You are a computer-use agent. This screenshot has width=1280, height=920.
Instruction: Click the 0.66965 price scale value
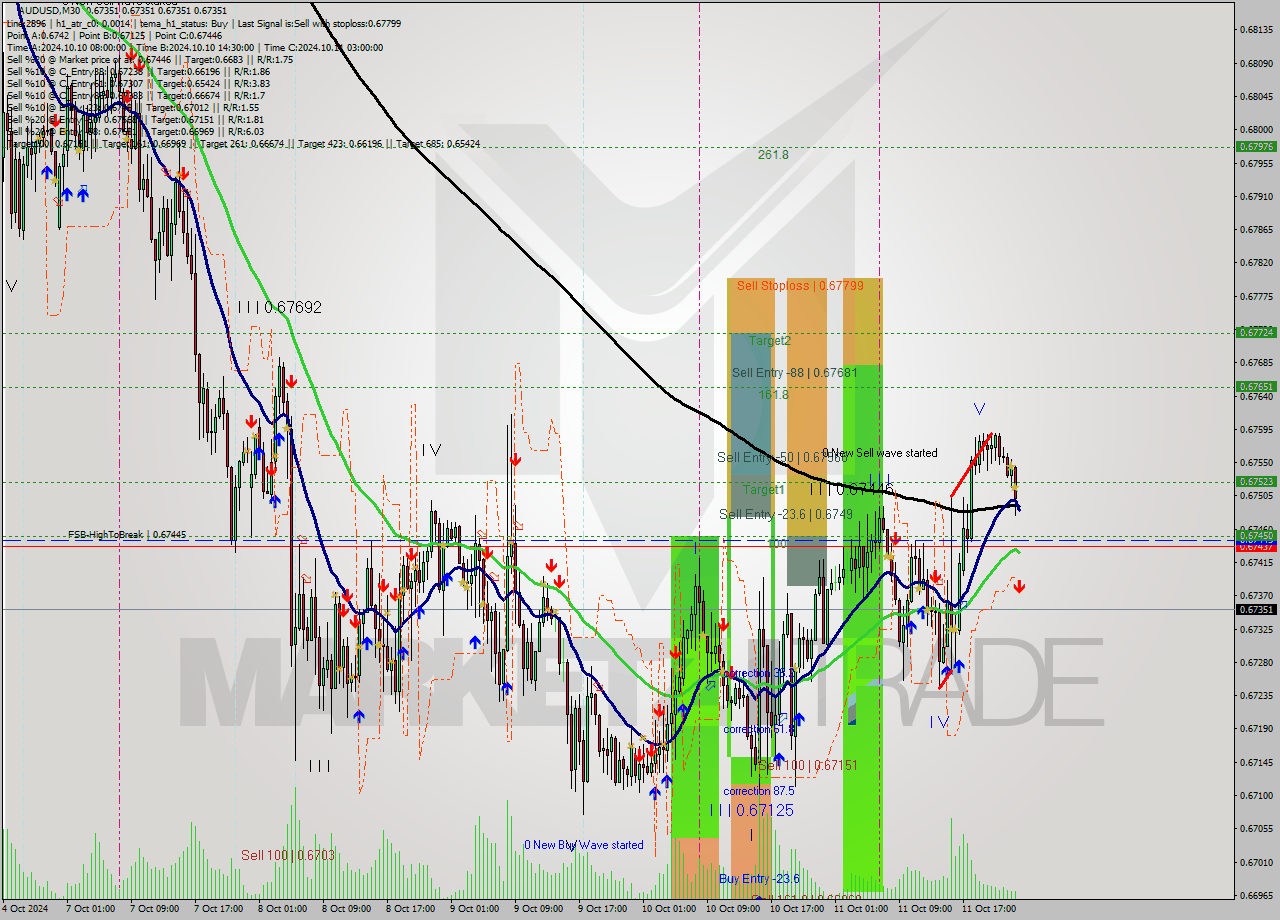coord(1256,895)
